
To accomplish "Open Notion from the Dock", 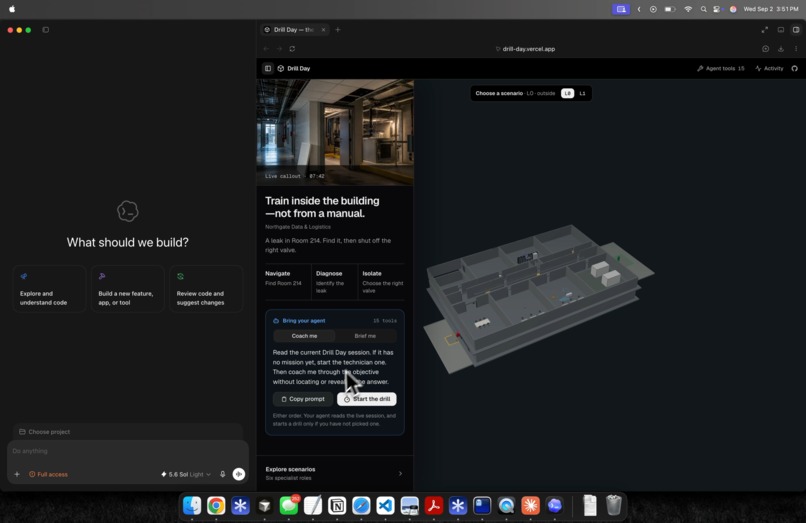I will click(x=337, y=506).
